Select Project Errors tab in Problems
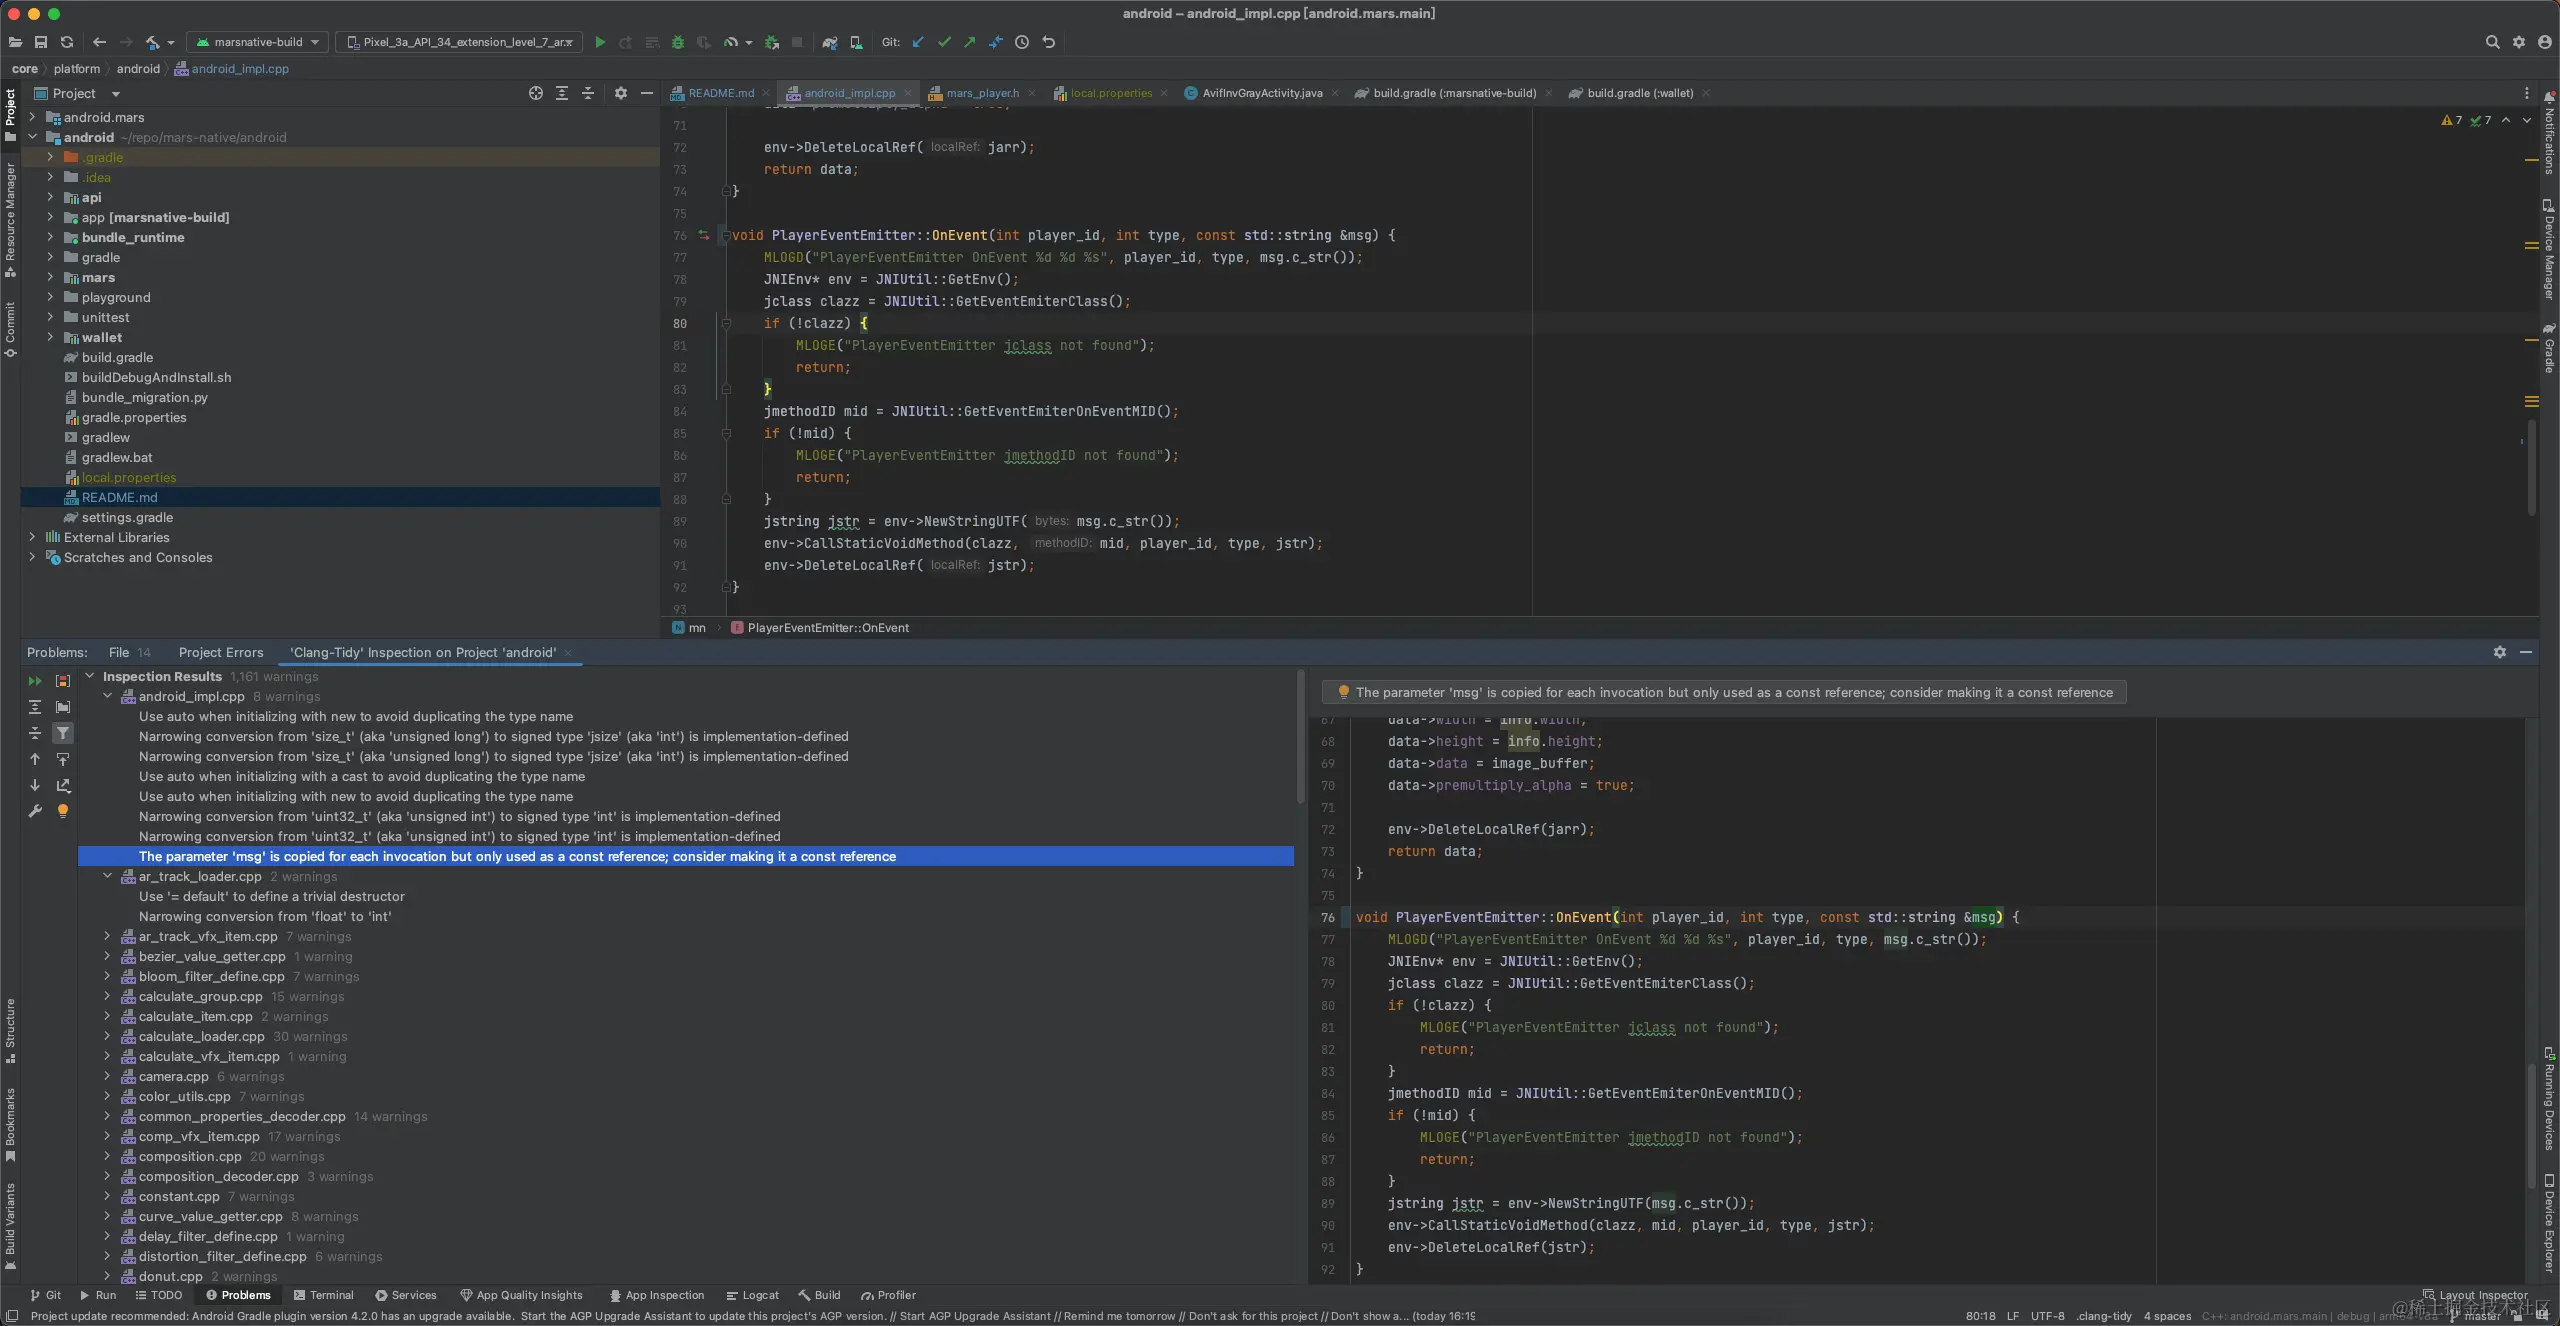This screenshot has width=2560, height=1326. pyautogui.click(x=221, y=652)
